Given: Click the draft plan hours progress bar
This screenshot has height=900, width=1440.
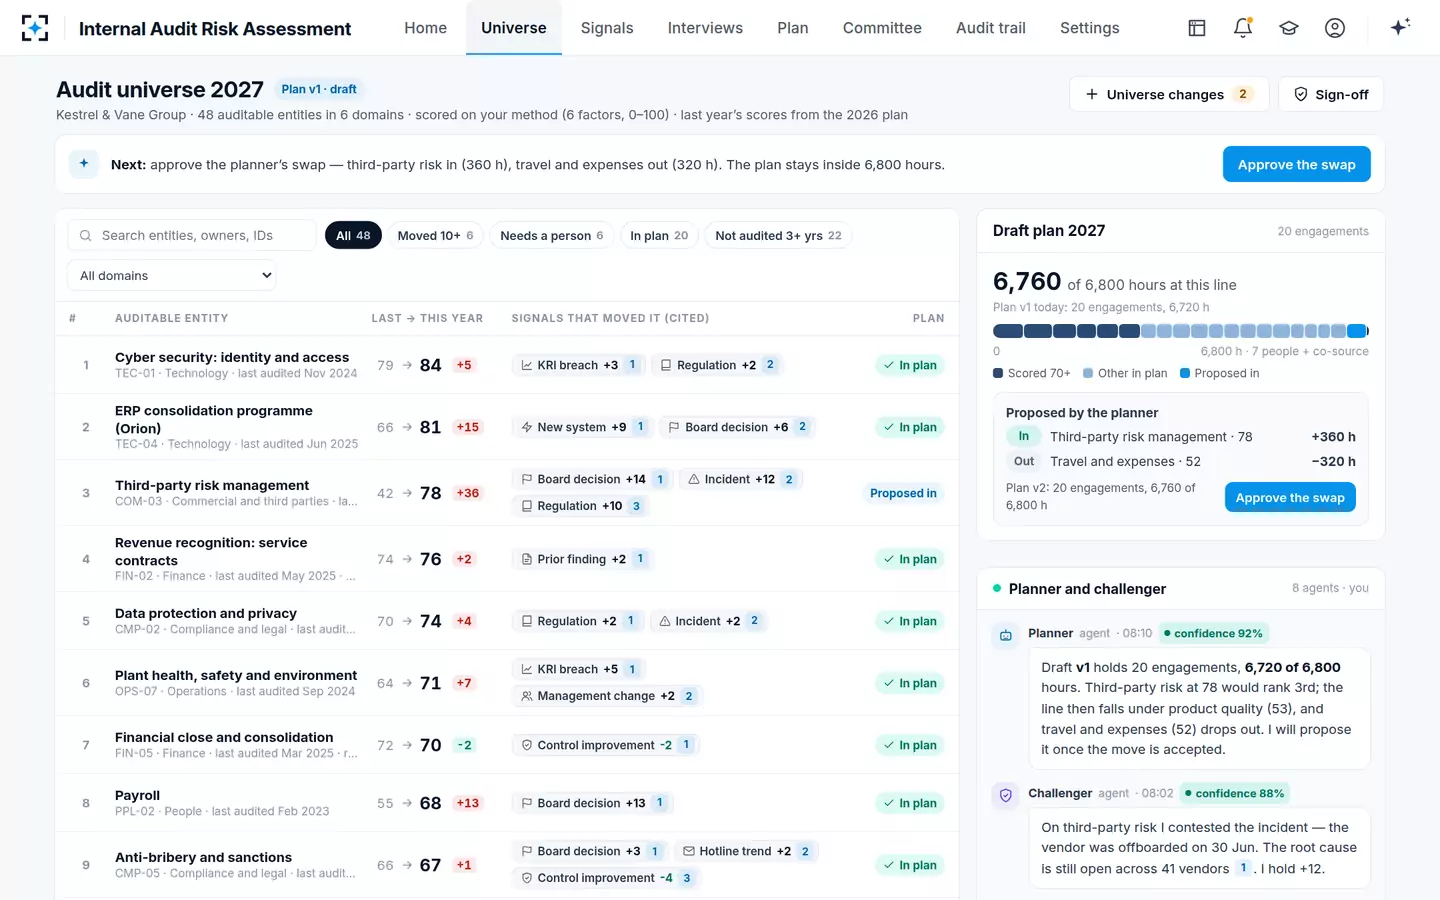Looking at the screenshot, I should point(1181,331).
